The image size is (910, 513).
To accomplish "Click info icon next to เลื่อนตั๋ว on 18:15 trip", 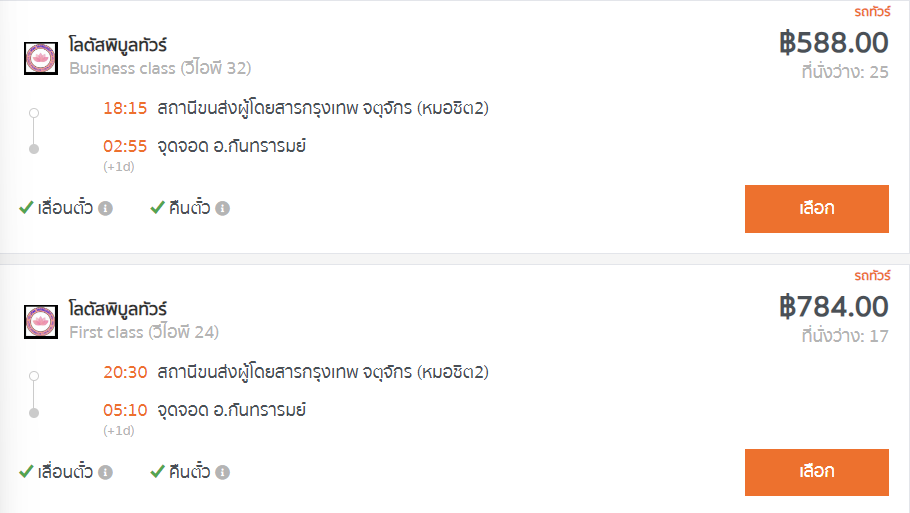I will click(x=105, y=208).
